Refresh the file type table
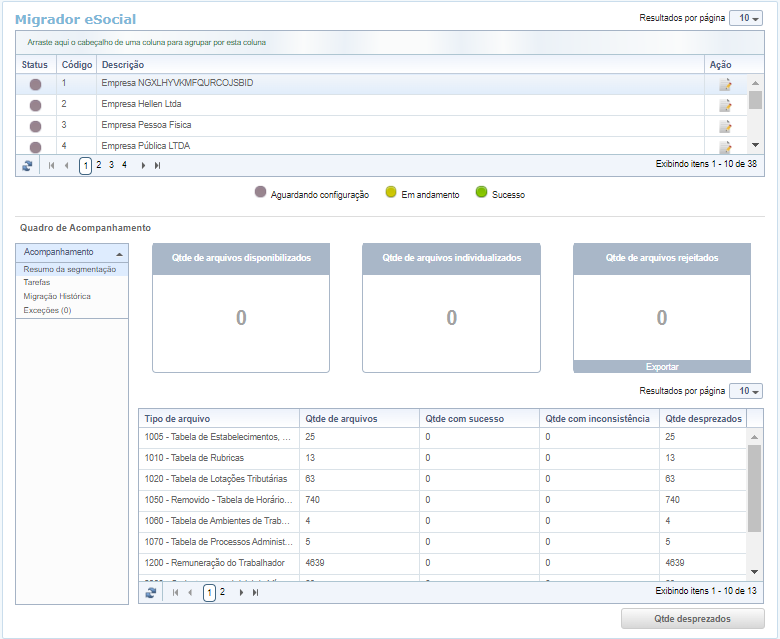Image resolution: width=780 pixels, height=639 pixels. pos(150,592)
